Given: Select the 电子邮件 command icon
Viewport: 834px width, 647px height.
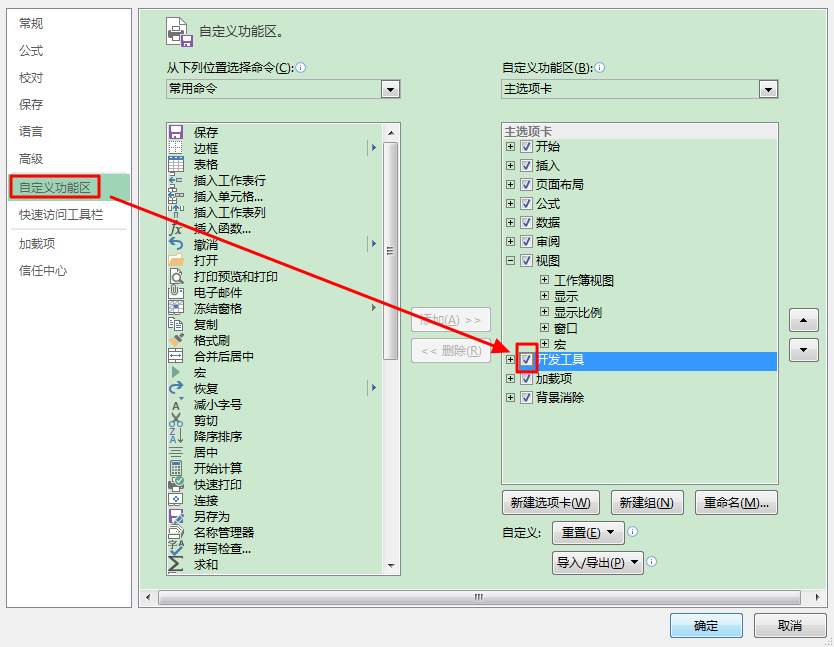Looking at the screenshot, I should point(176,292).
